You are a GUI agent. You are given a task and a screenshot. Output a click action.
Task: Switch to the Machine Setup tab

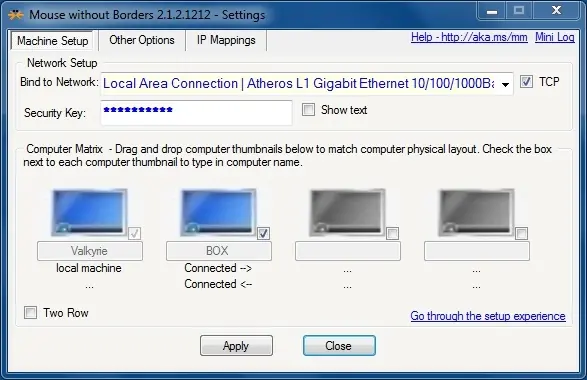coord(52,40)
